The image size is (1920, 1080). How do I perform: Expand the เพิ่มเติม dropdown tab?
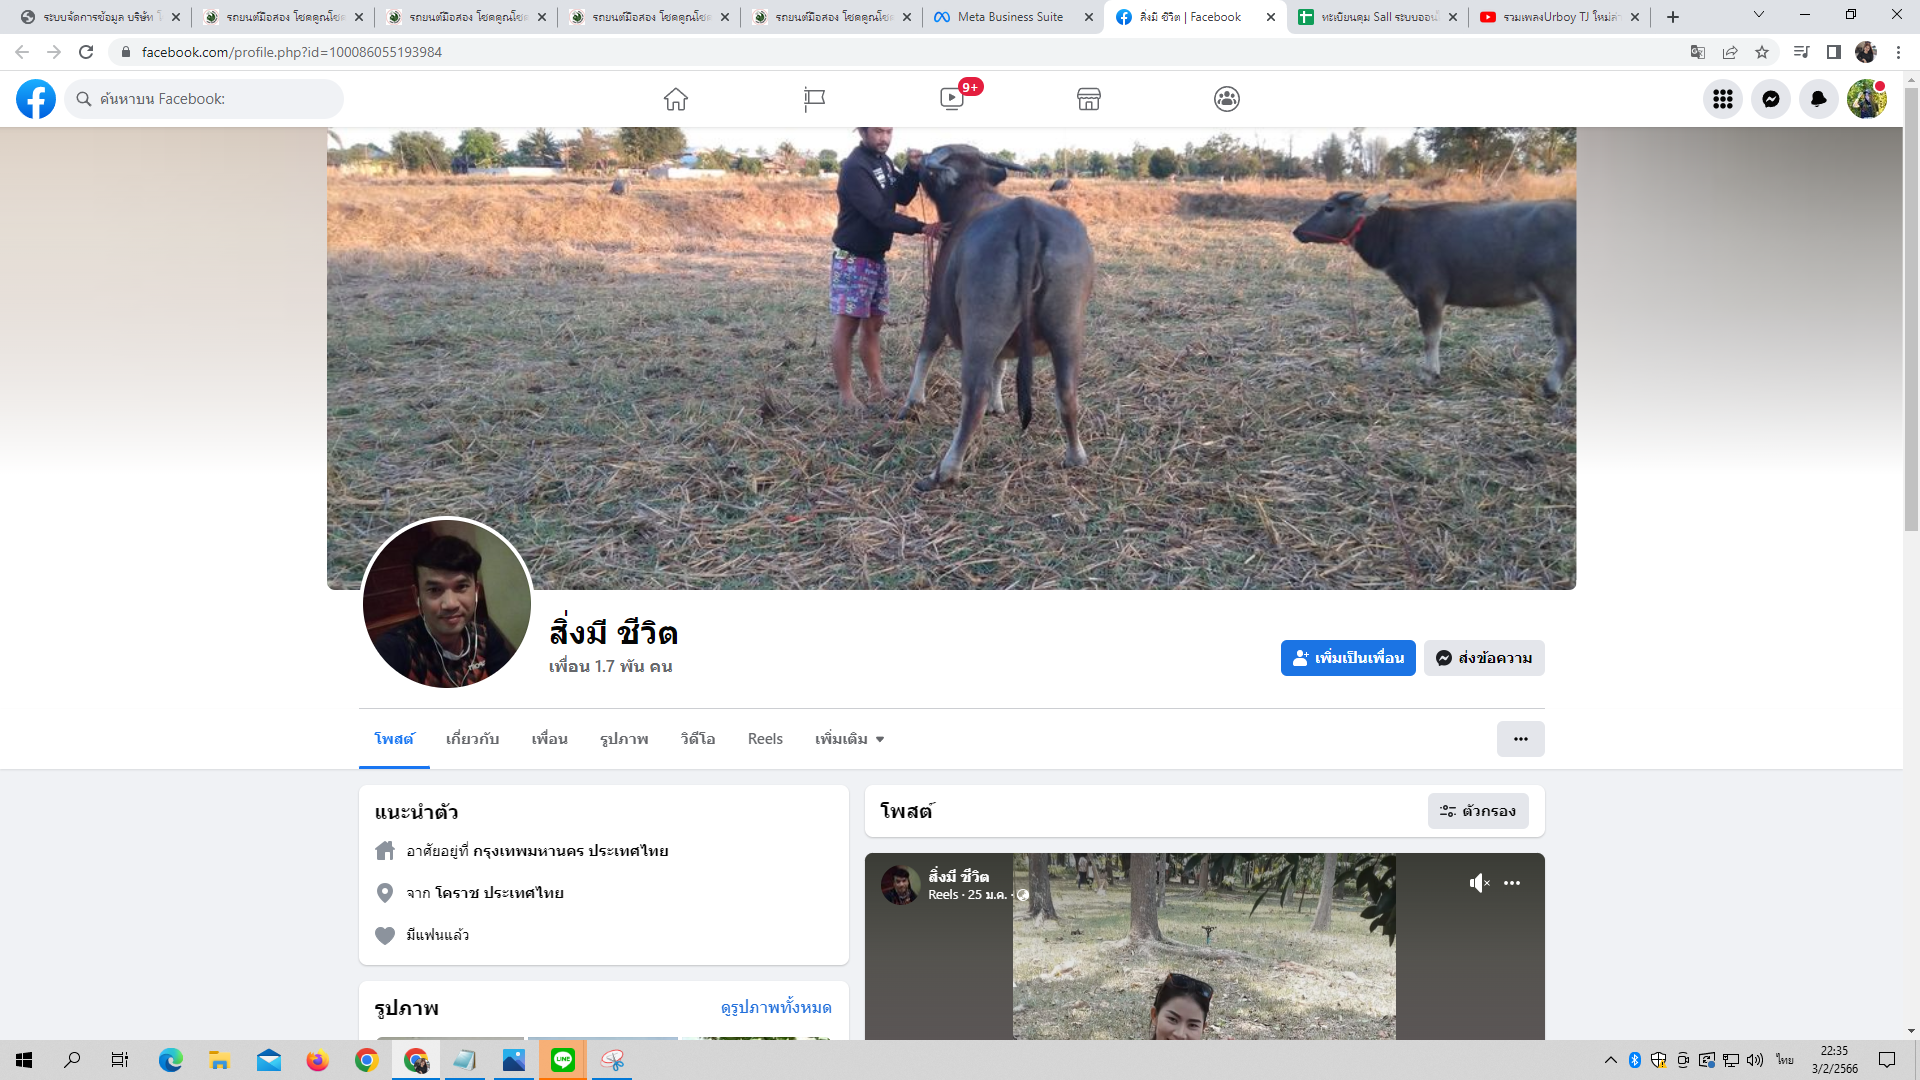[849, 739]
